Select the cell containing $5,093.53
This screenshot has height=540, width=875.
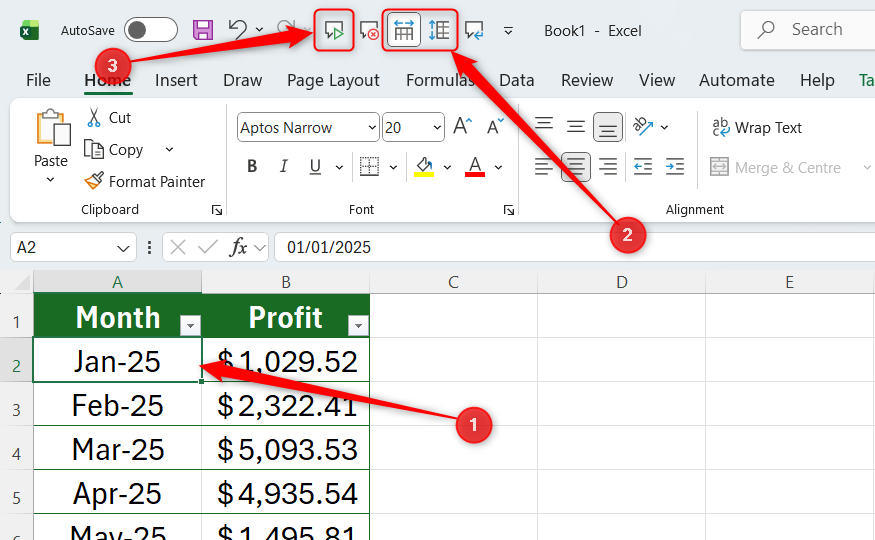[286, 449]
